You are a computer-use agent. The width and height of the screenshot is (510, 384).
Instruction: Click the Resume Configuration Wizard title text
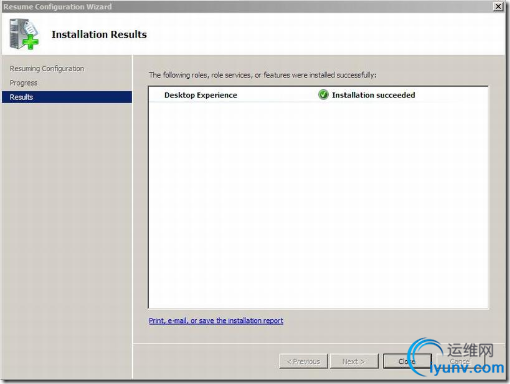(57, 7)
